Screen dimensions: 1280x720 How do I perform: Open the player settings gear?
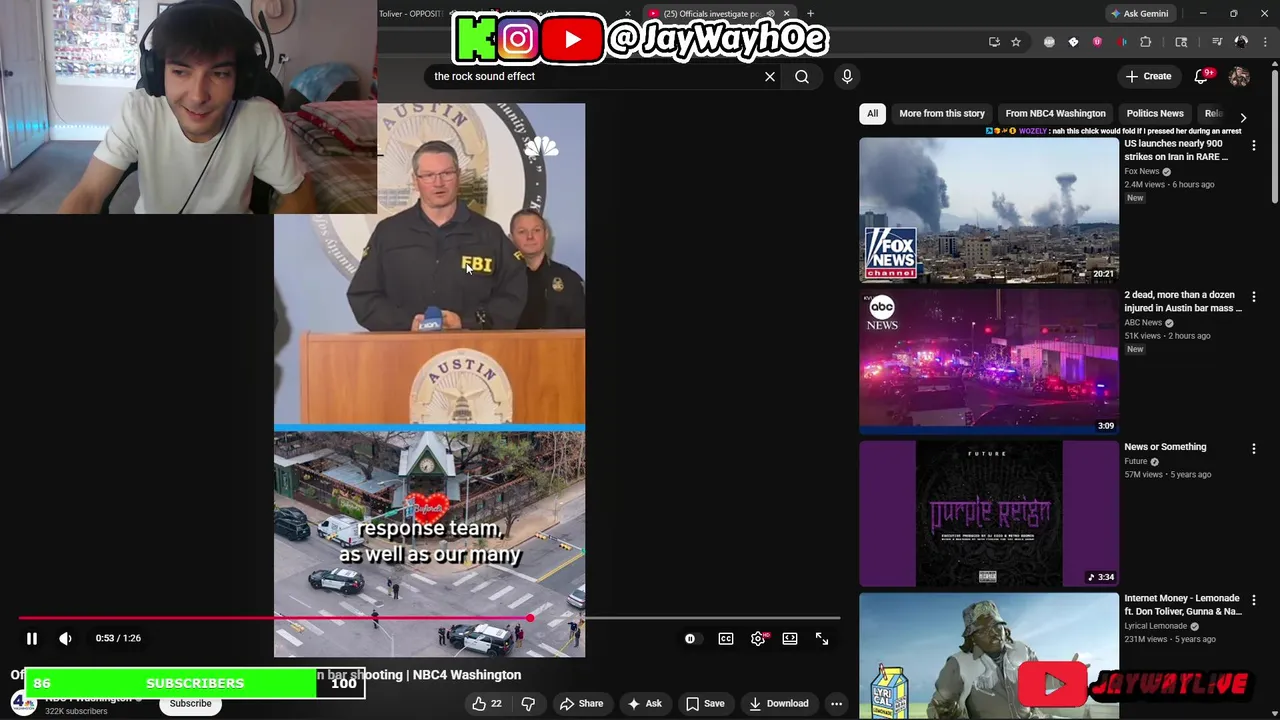click(x=758, y=638)
